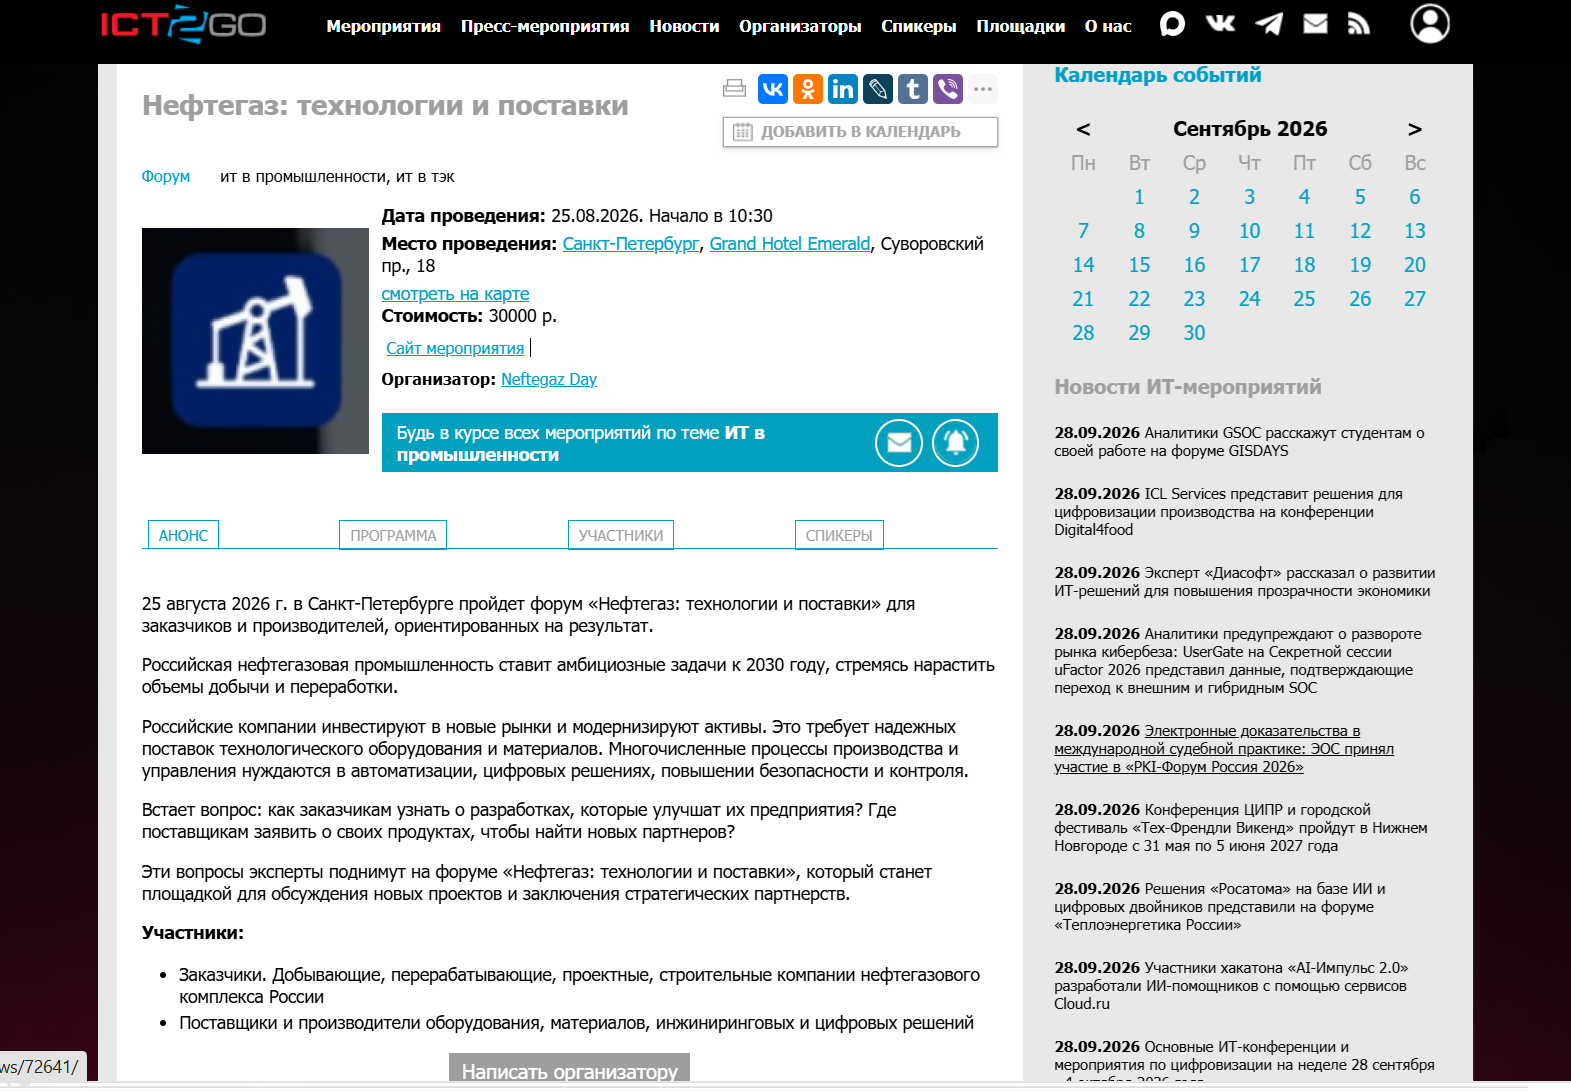Open the О нас menu item

tap(1108, 26)
